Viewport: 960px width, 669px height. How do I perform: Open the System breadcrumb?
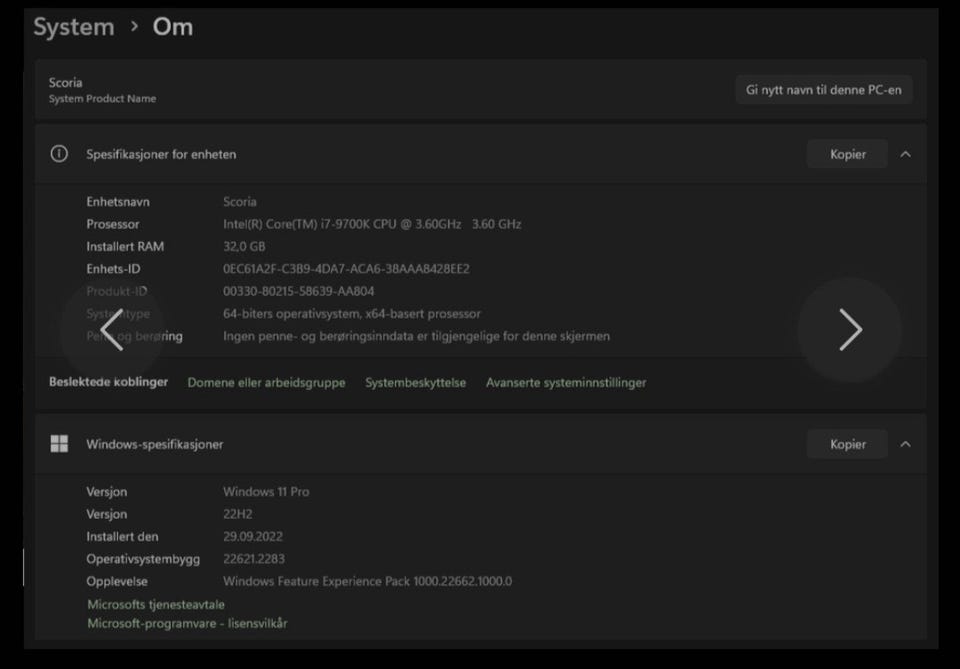74,27
